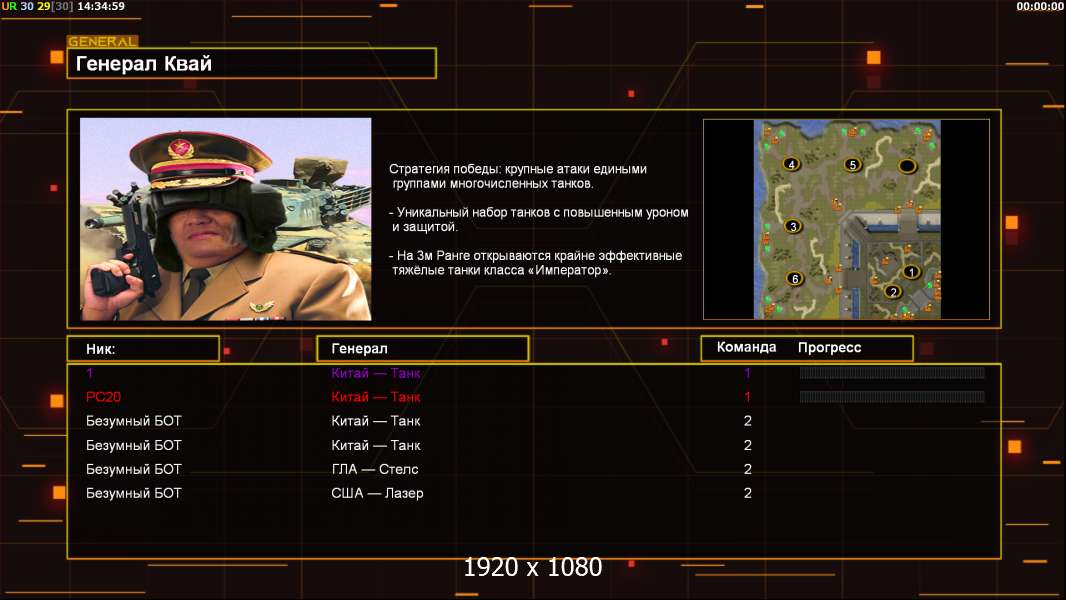Screen dimensions: 1066x600
Task: Click General Kwai's portrait image
Action: [226, 219]
